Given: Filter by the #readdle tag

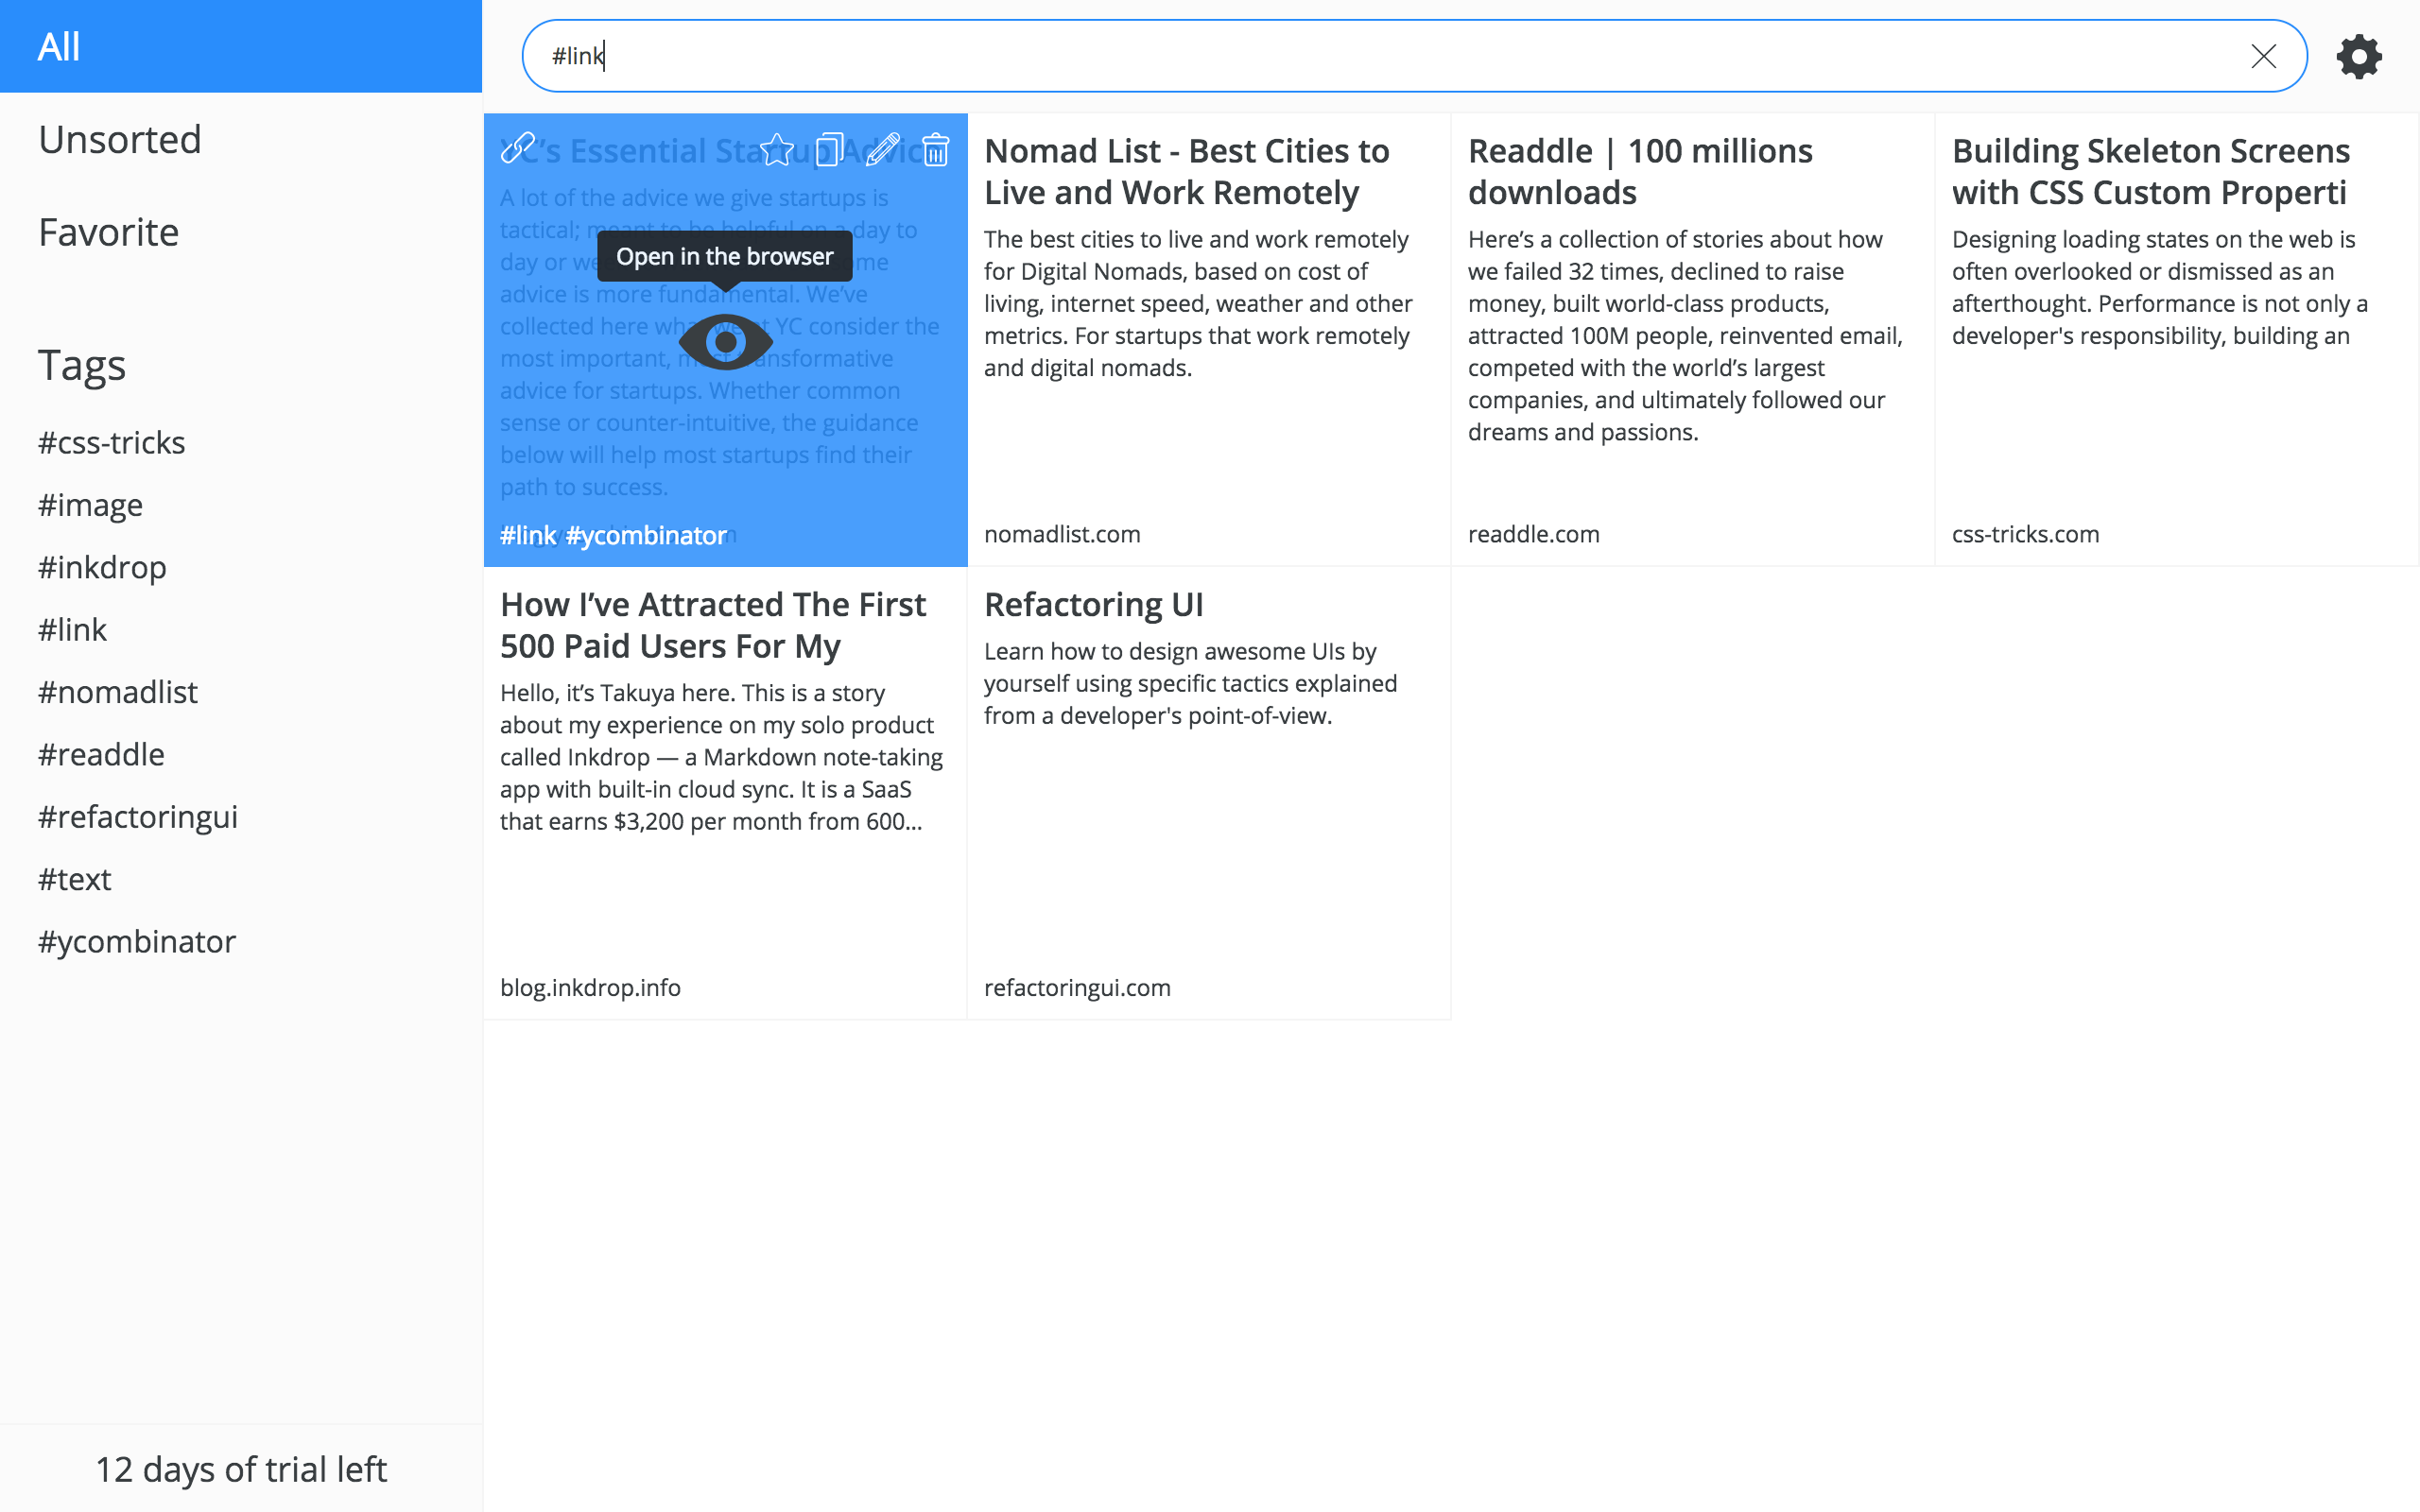Looking at the screenshot, I should click(x=102, y=754).
